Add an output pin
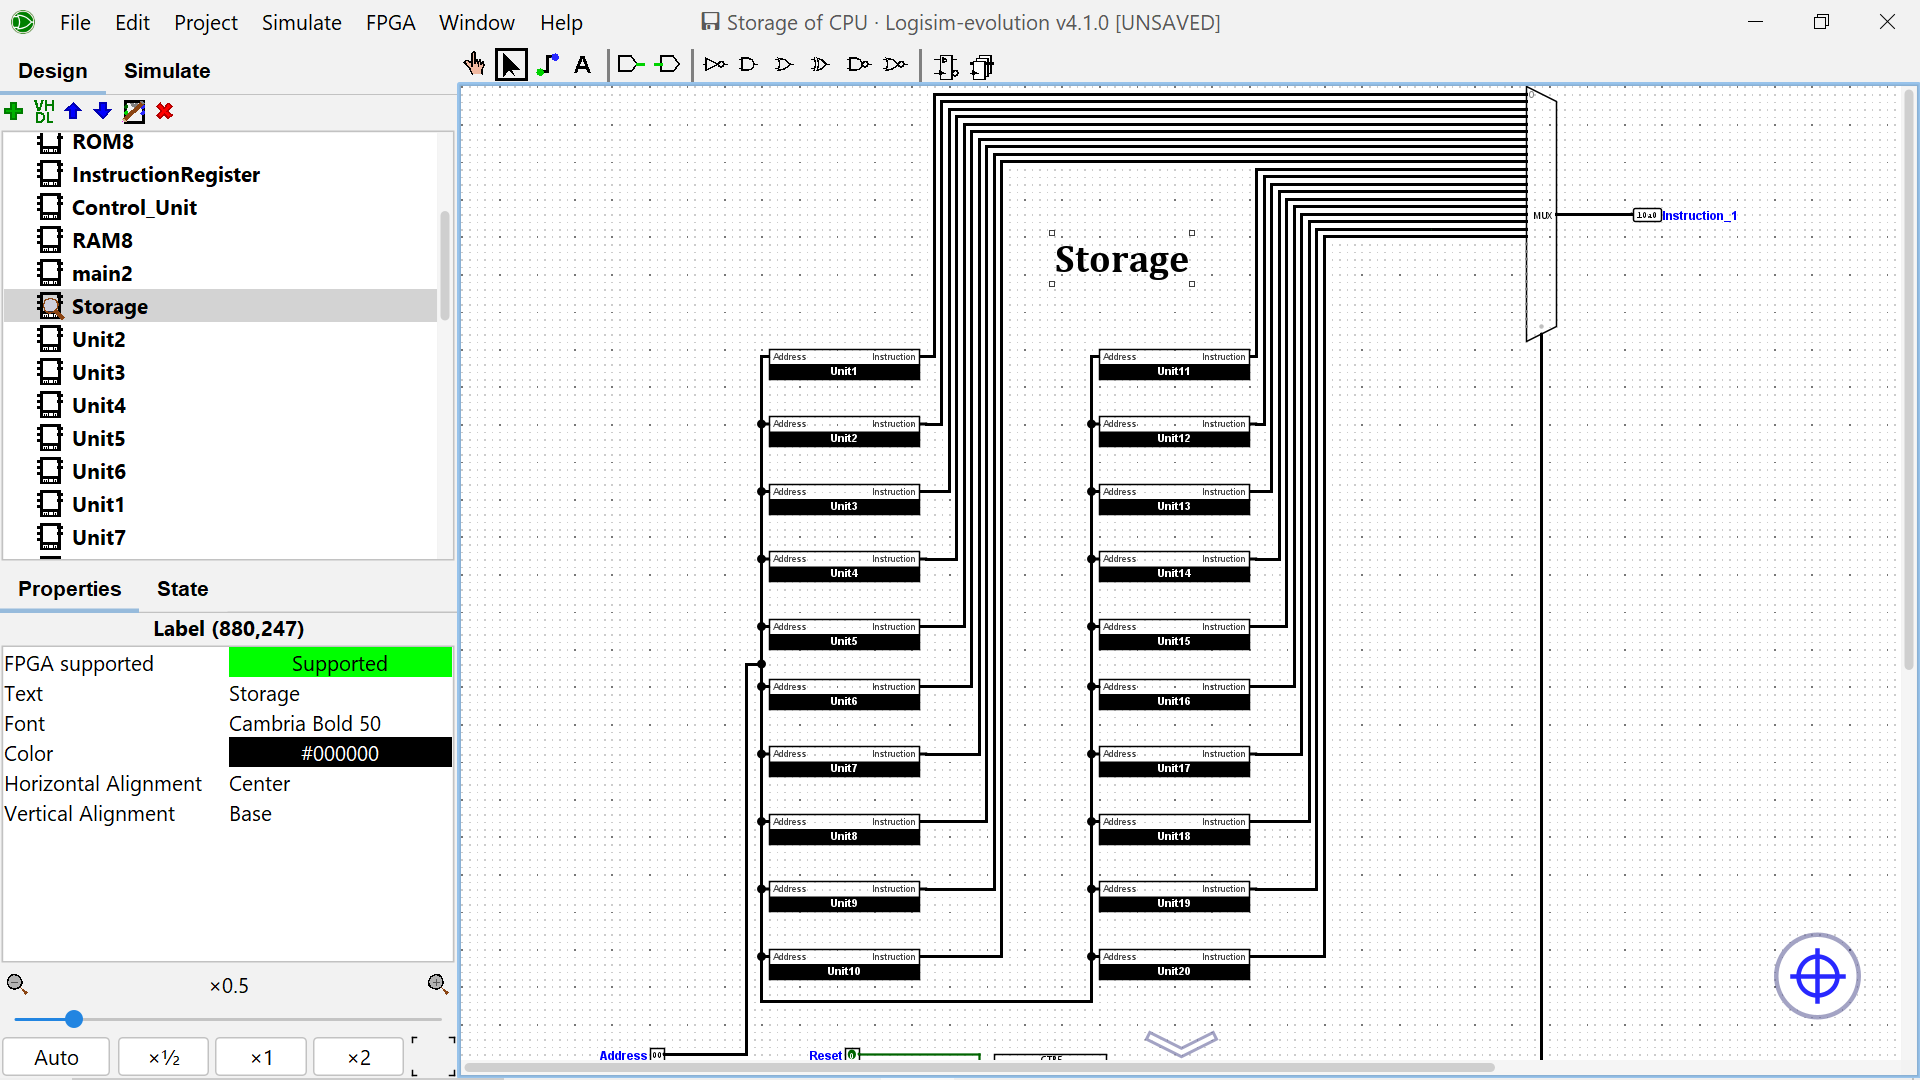The image size is (1920, 1080). click(668, 65)
